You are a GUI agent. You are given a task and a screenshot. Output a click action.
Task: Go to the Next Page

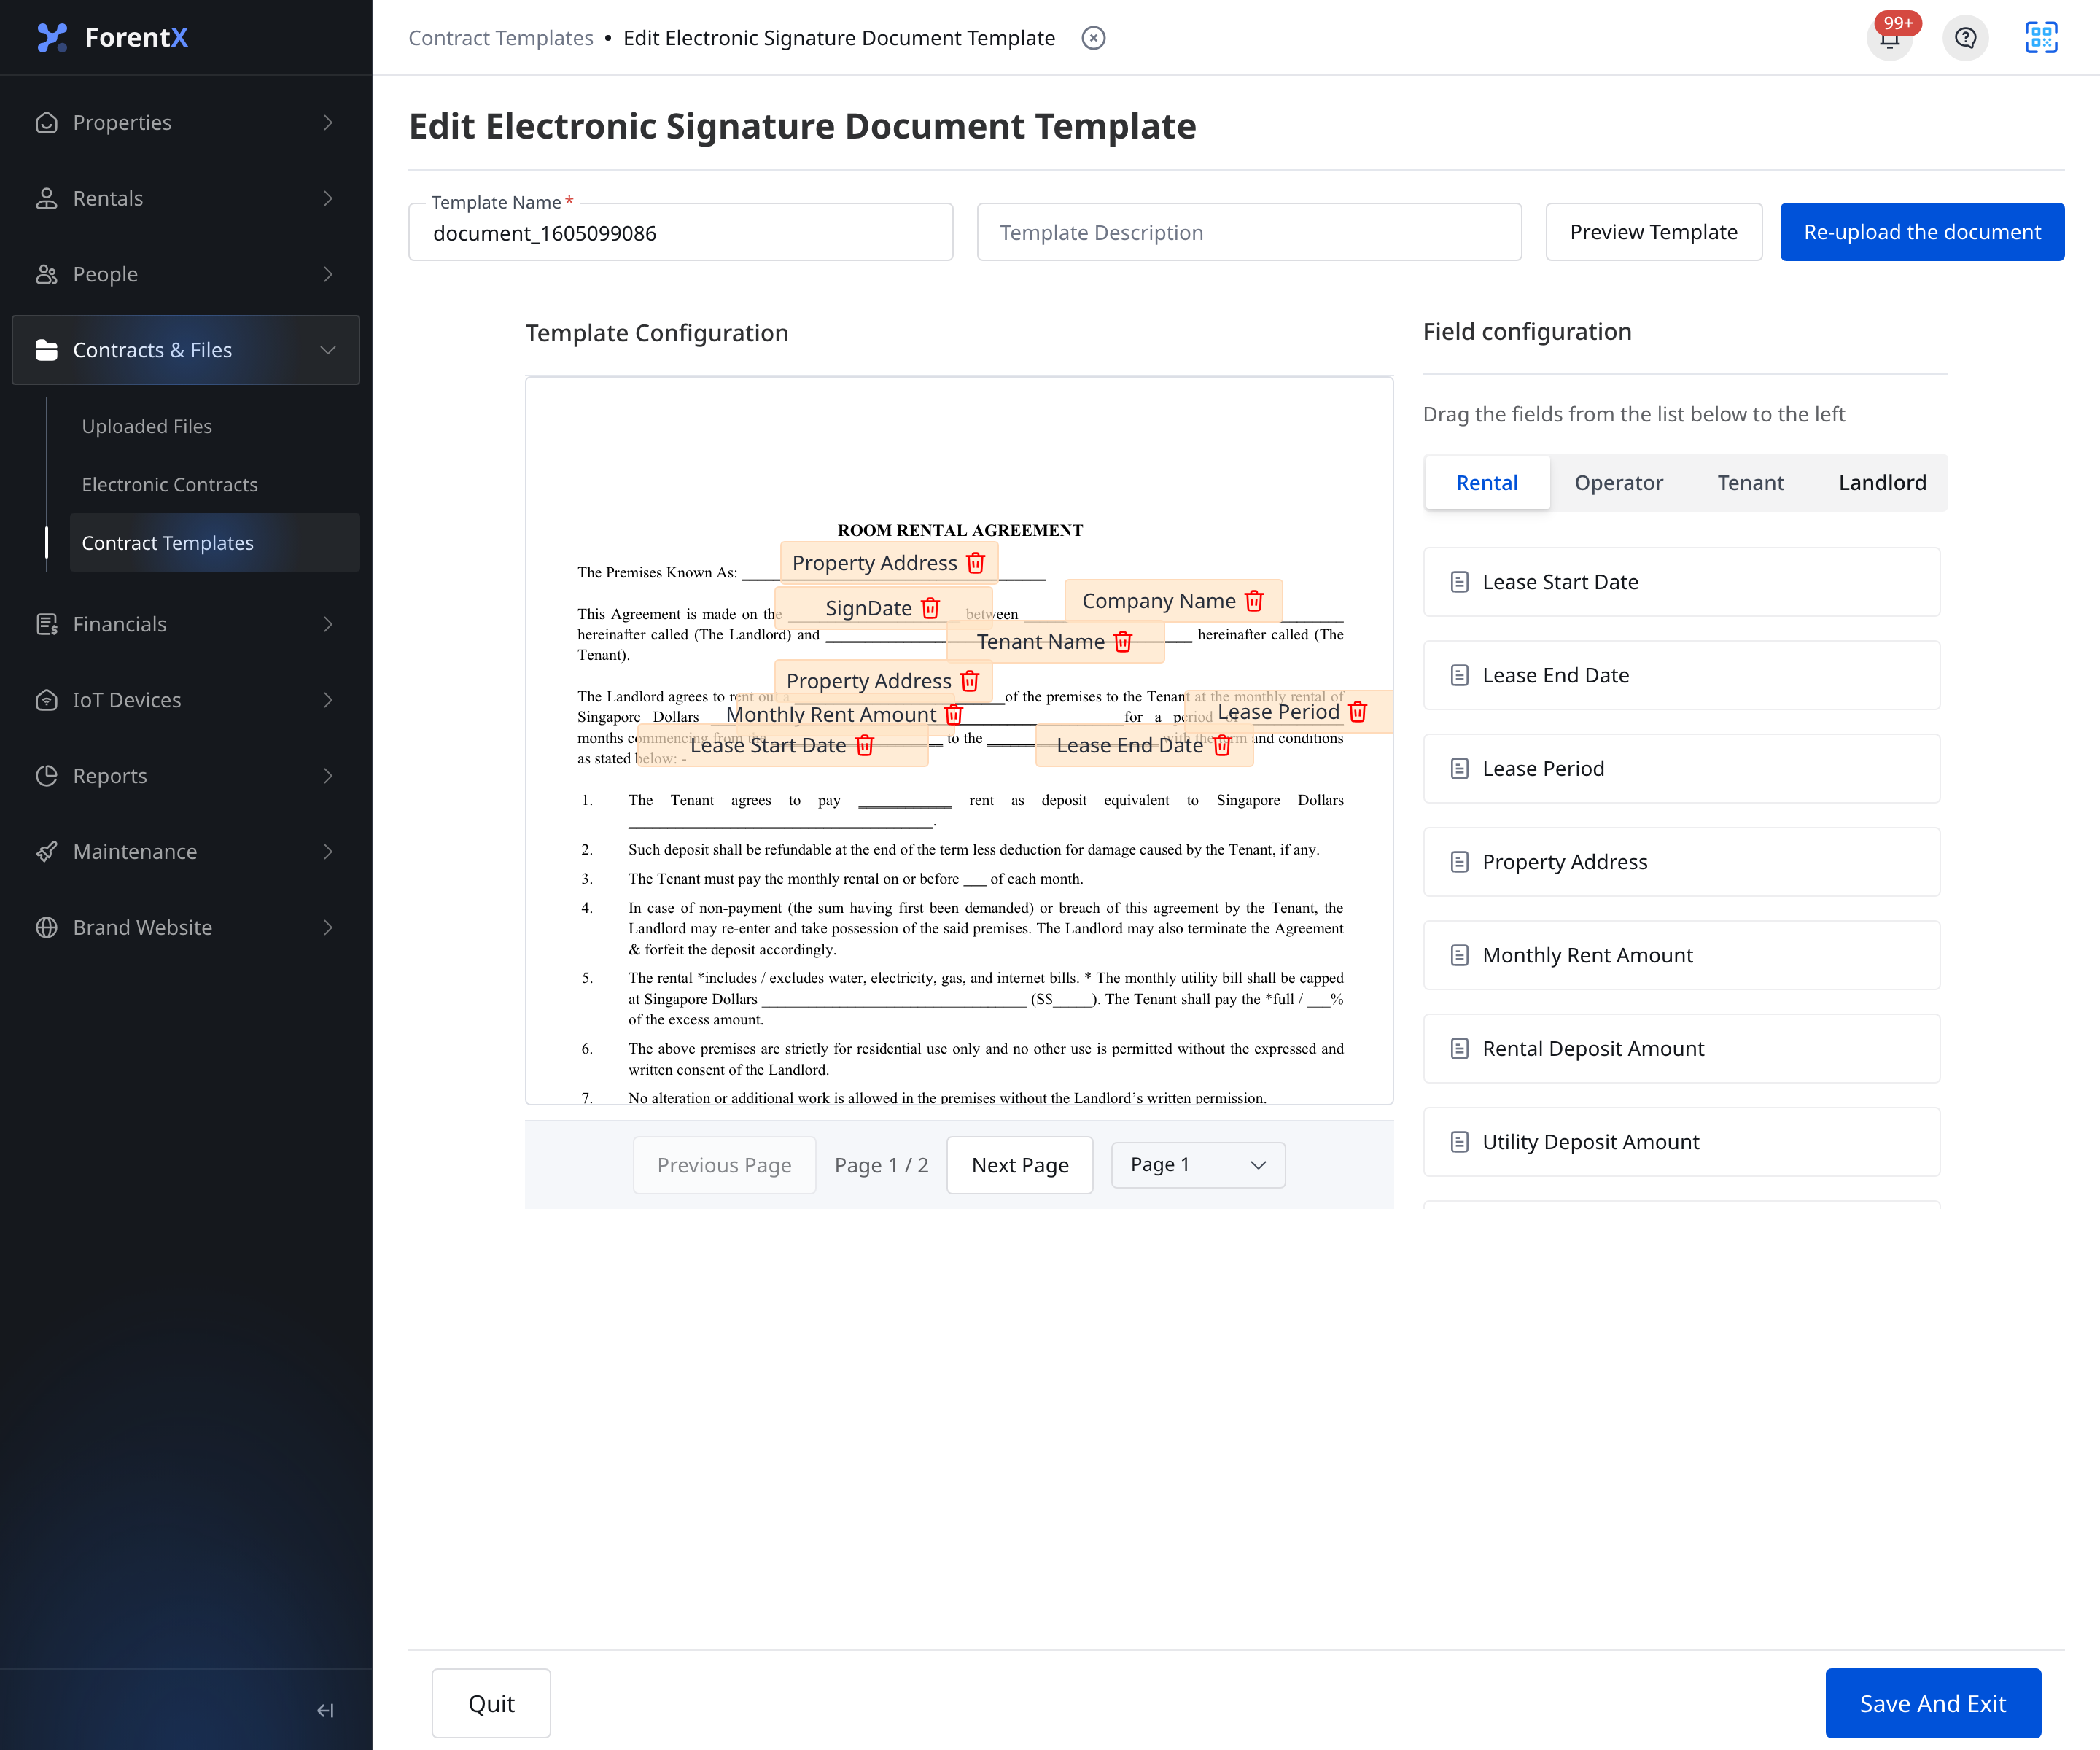pos(1020,1165)
